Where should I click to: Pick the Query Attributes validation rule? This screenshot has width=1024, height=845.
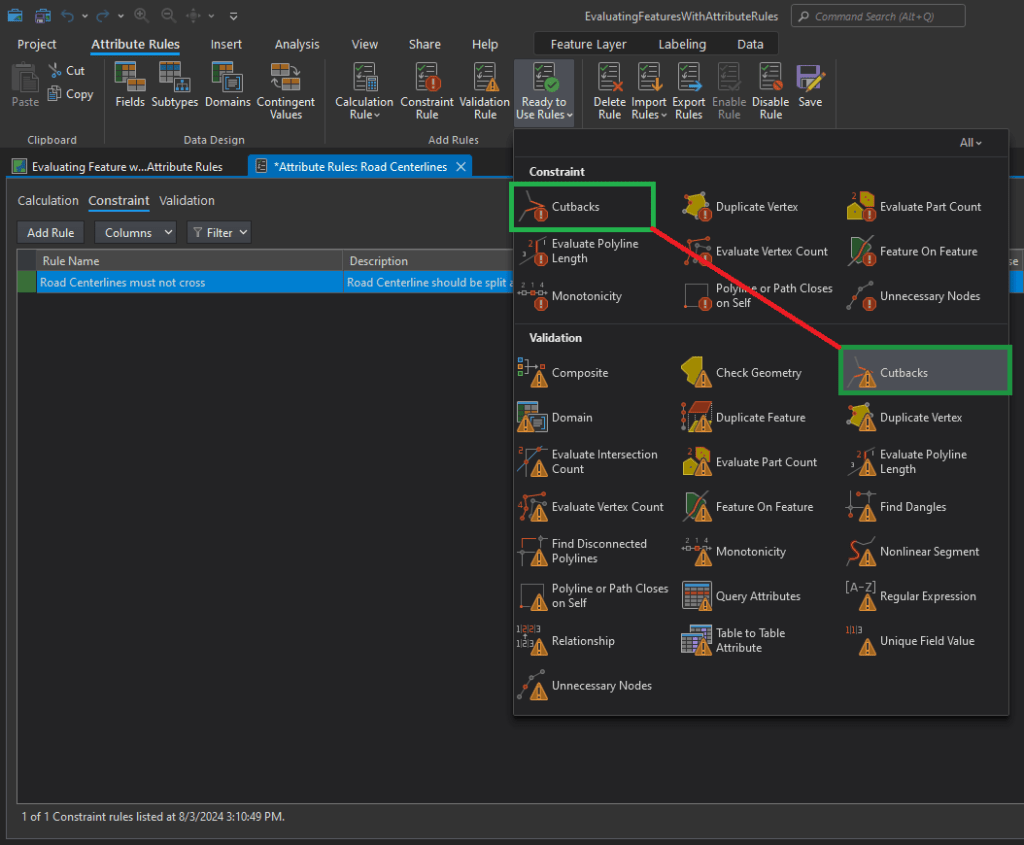[756, 597]
